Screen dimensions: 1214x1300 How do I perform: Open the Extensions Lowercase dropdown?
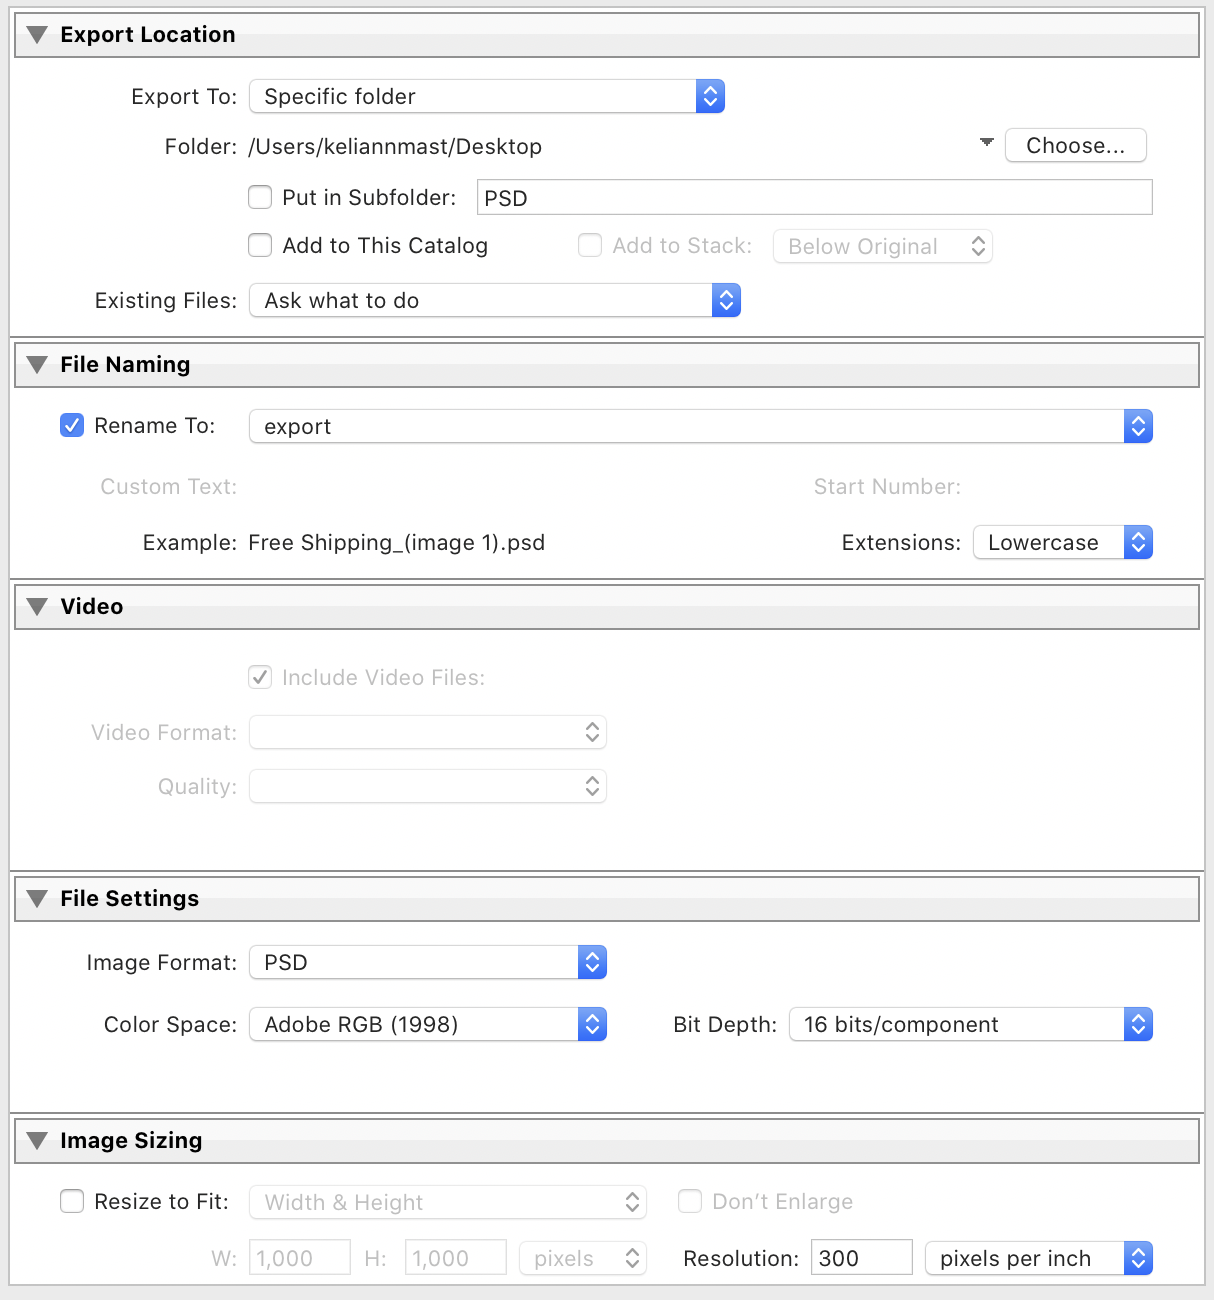(x=1062, y=543)
